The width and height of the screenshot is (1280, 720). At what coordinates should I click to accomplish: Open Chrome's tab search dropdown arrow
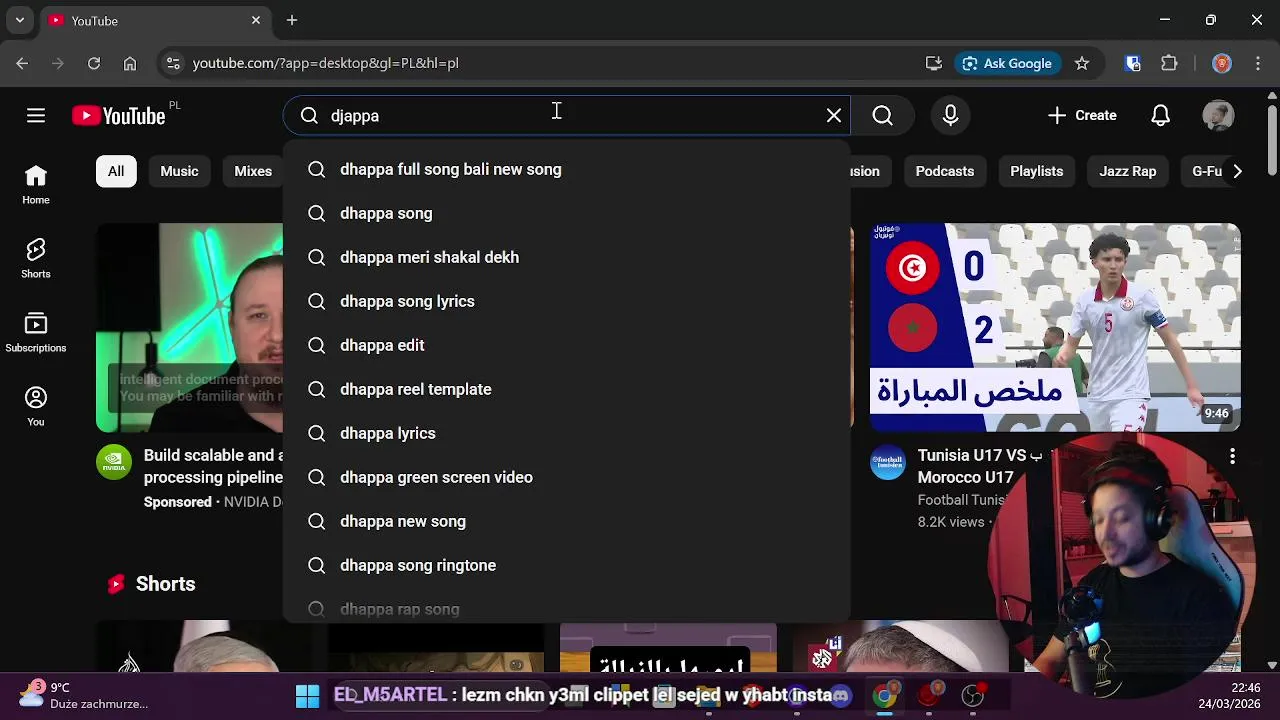[19, 20]
